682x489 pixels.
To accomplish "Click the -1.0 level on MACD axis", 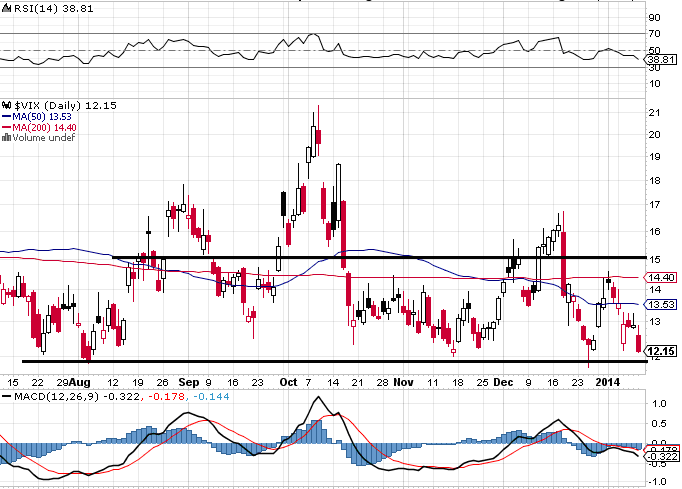I will pos(657,482).
